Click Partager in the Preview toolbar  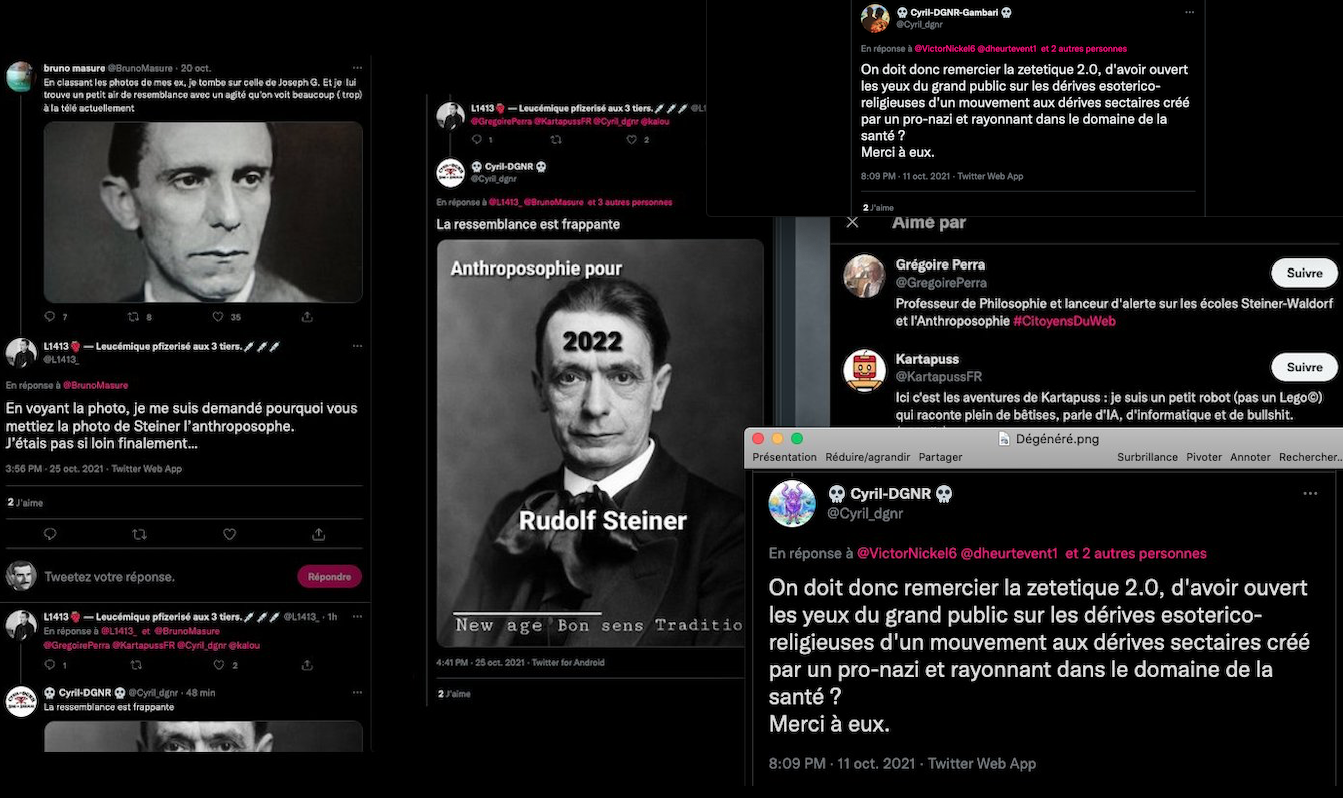coord(940,457)
